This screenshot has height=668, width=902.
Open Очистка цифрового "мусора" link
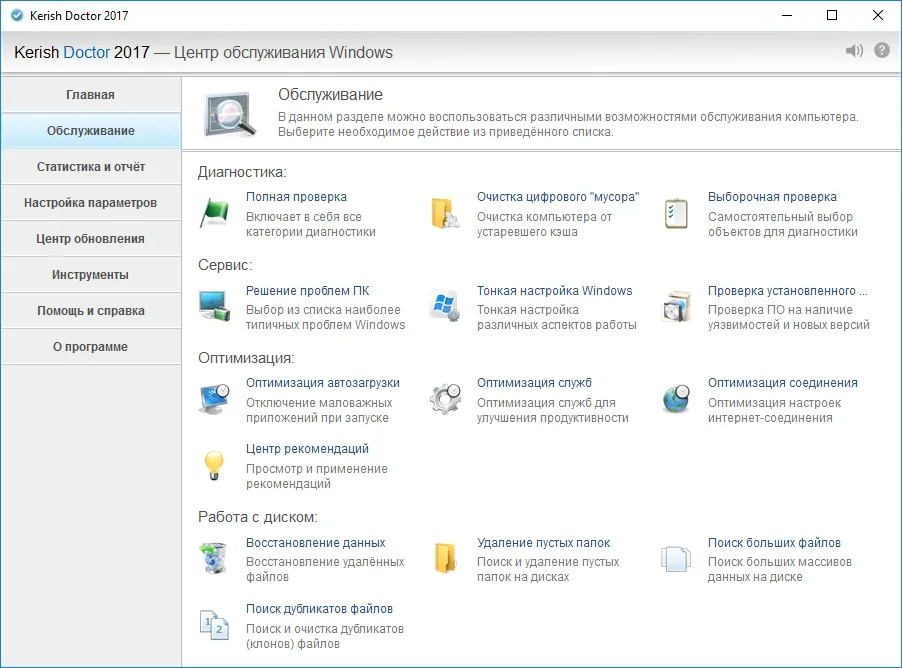pyautogui.click(x=558, y=197)
